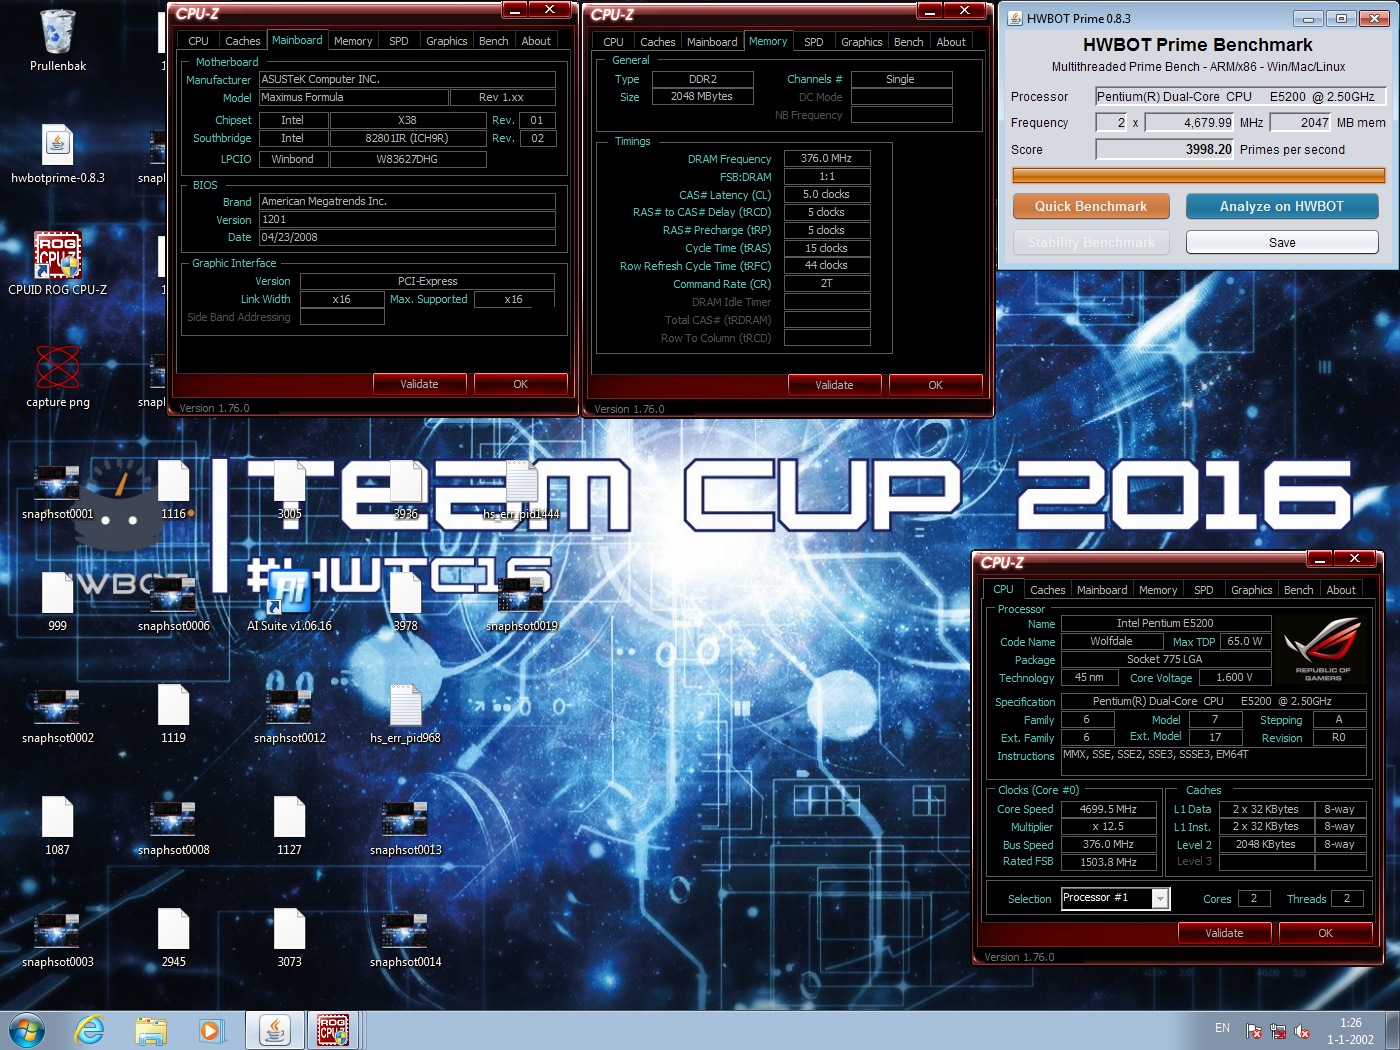This screenshot has width=1400, height=1050.
Task: Click the muted volume tray icon
Action: (1302, 1031)
